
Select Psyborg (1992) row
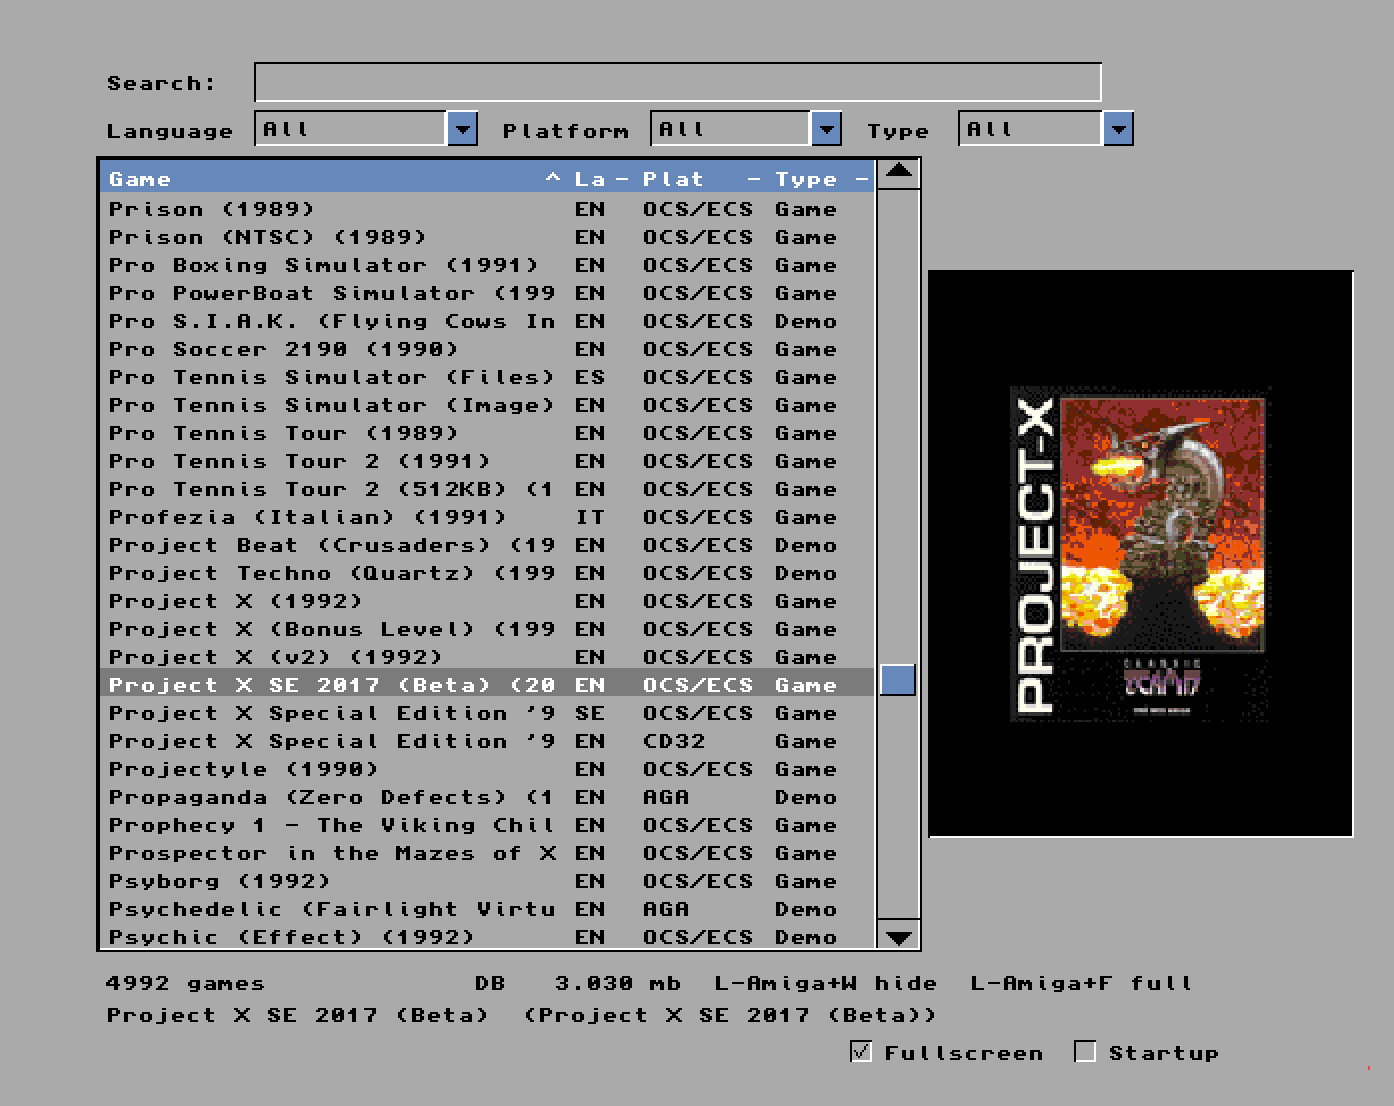487,881
